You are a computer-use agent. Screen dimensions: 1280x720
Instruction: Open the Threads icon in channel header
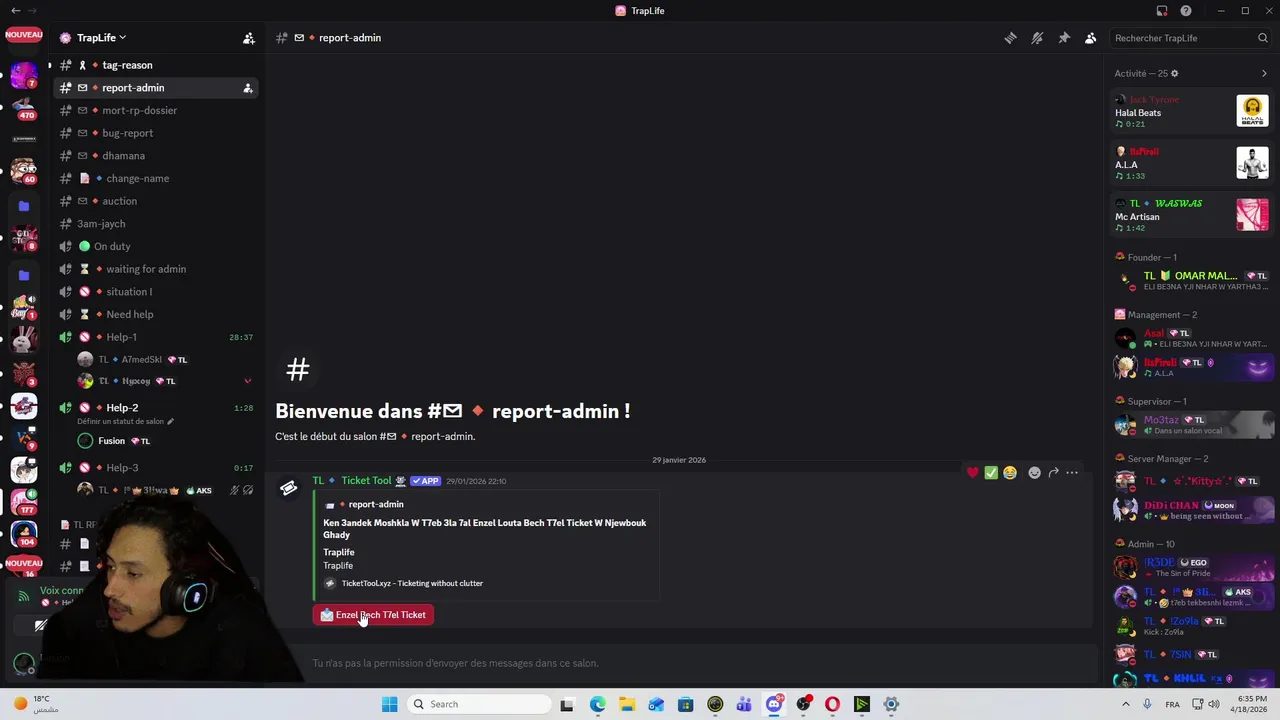[1010, 38]
